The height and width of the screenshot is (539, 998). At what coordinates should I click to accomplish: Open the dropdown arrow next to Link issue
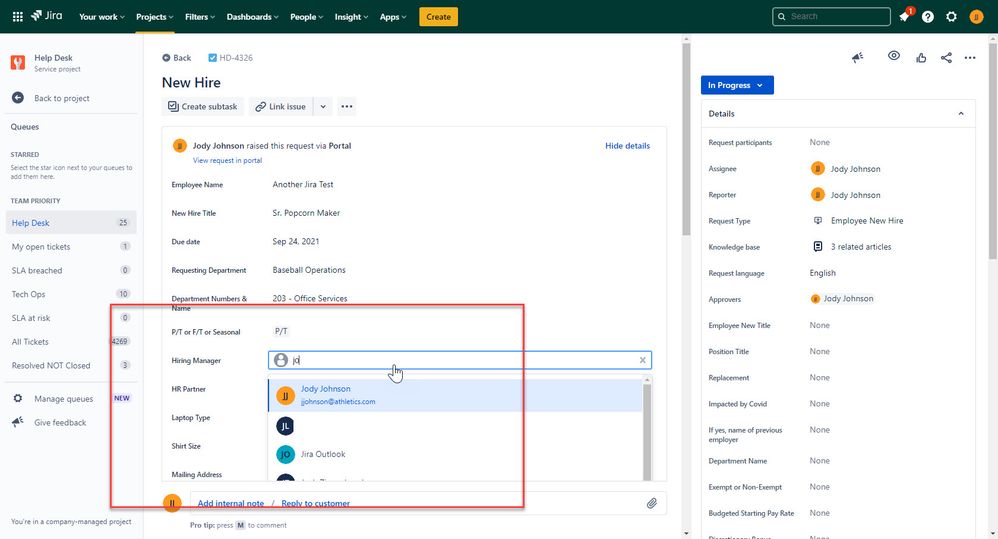pyautogui.click(x=323, y=106)
